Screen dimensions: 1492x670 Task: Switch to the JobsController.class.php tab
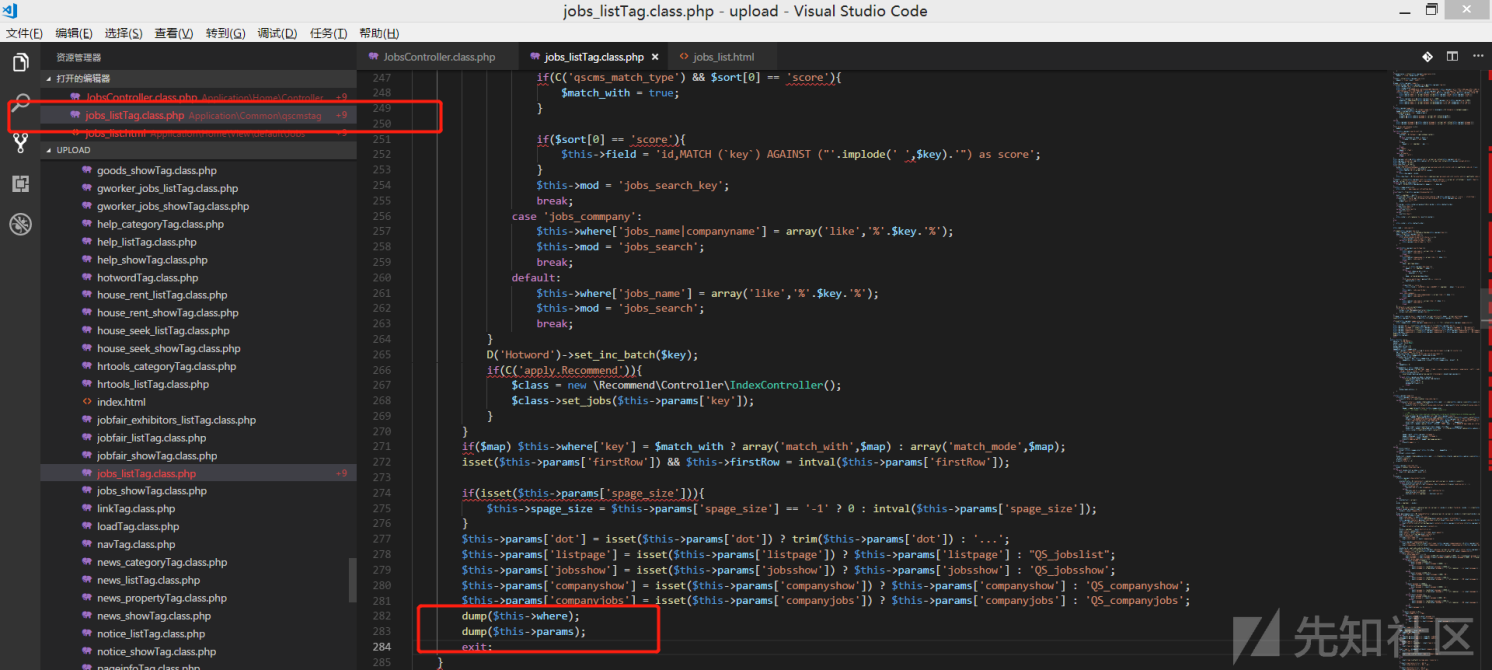tap(438, 57)
